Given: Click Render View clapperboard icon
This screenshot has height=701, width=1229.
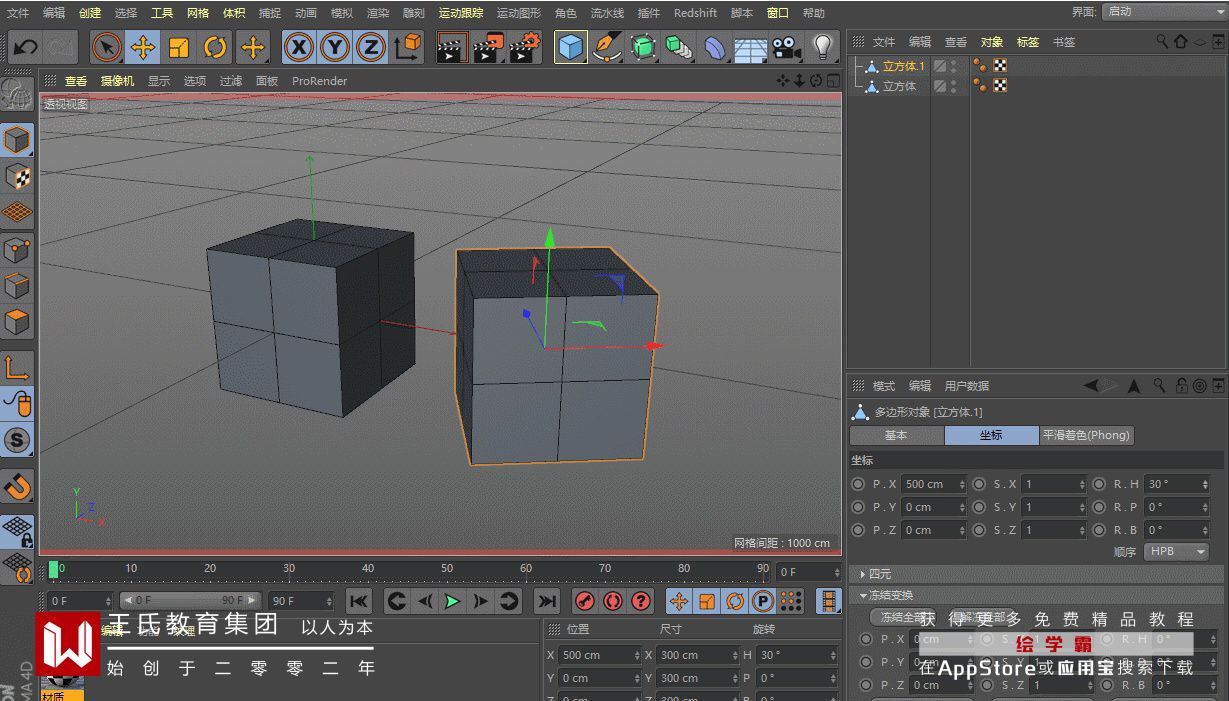Looking at the screenshot, I should (x=452, y=47).
